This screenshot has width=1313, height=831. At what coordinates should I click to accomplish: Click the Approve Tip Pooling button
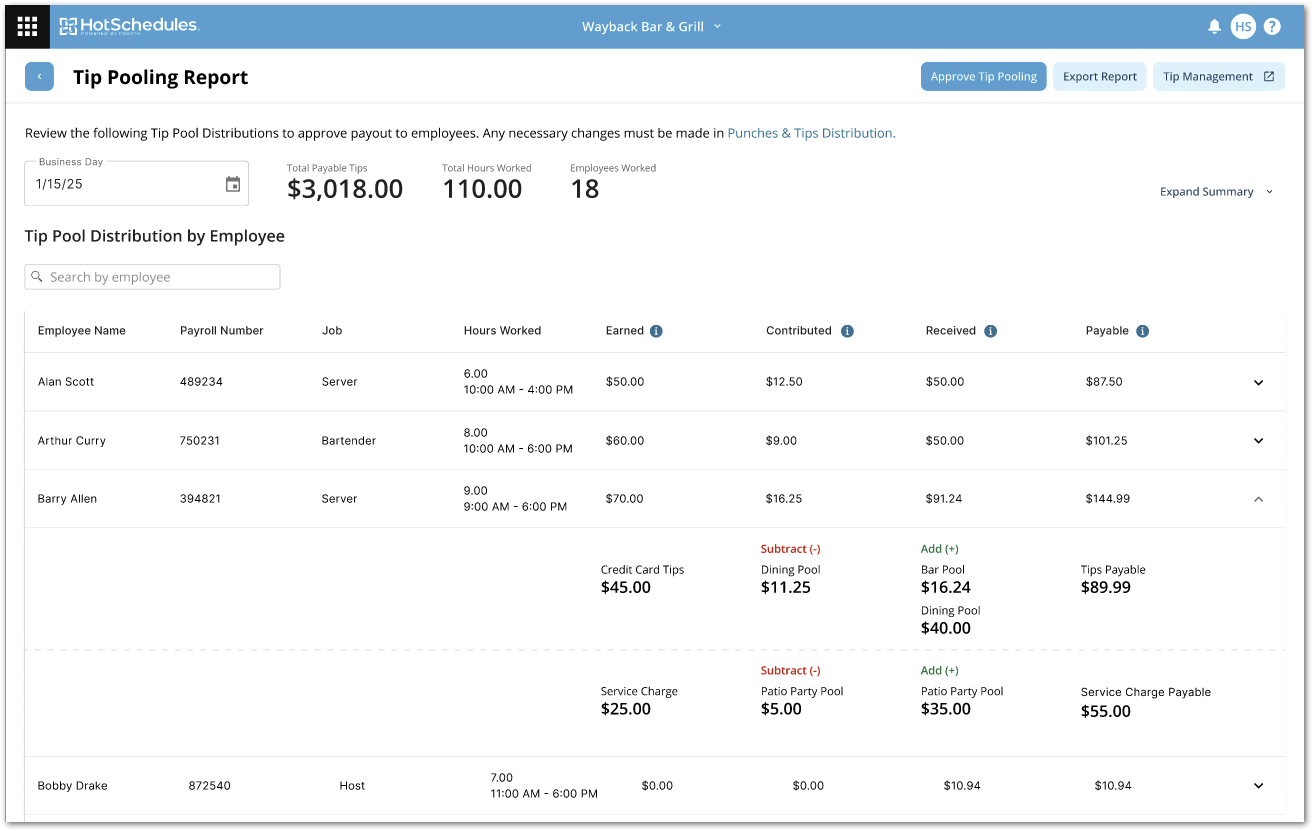(983, 77)
